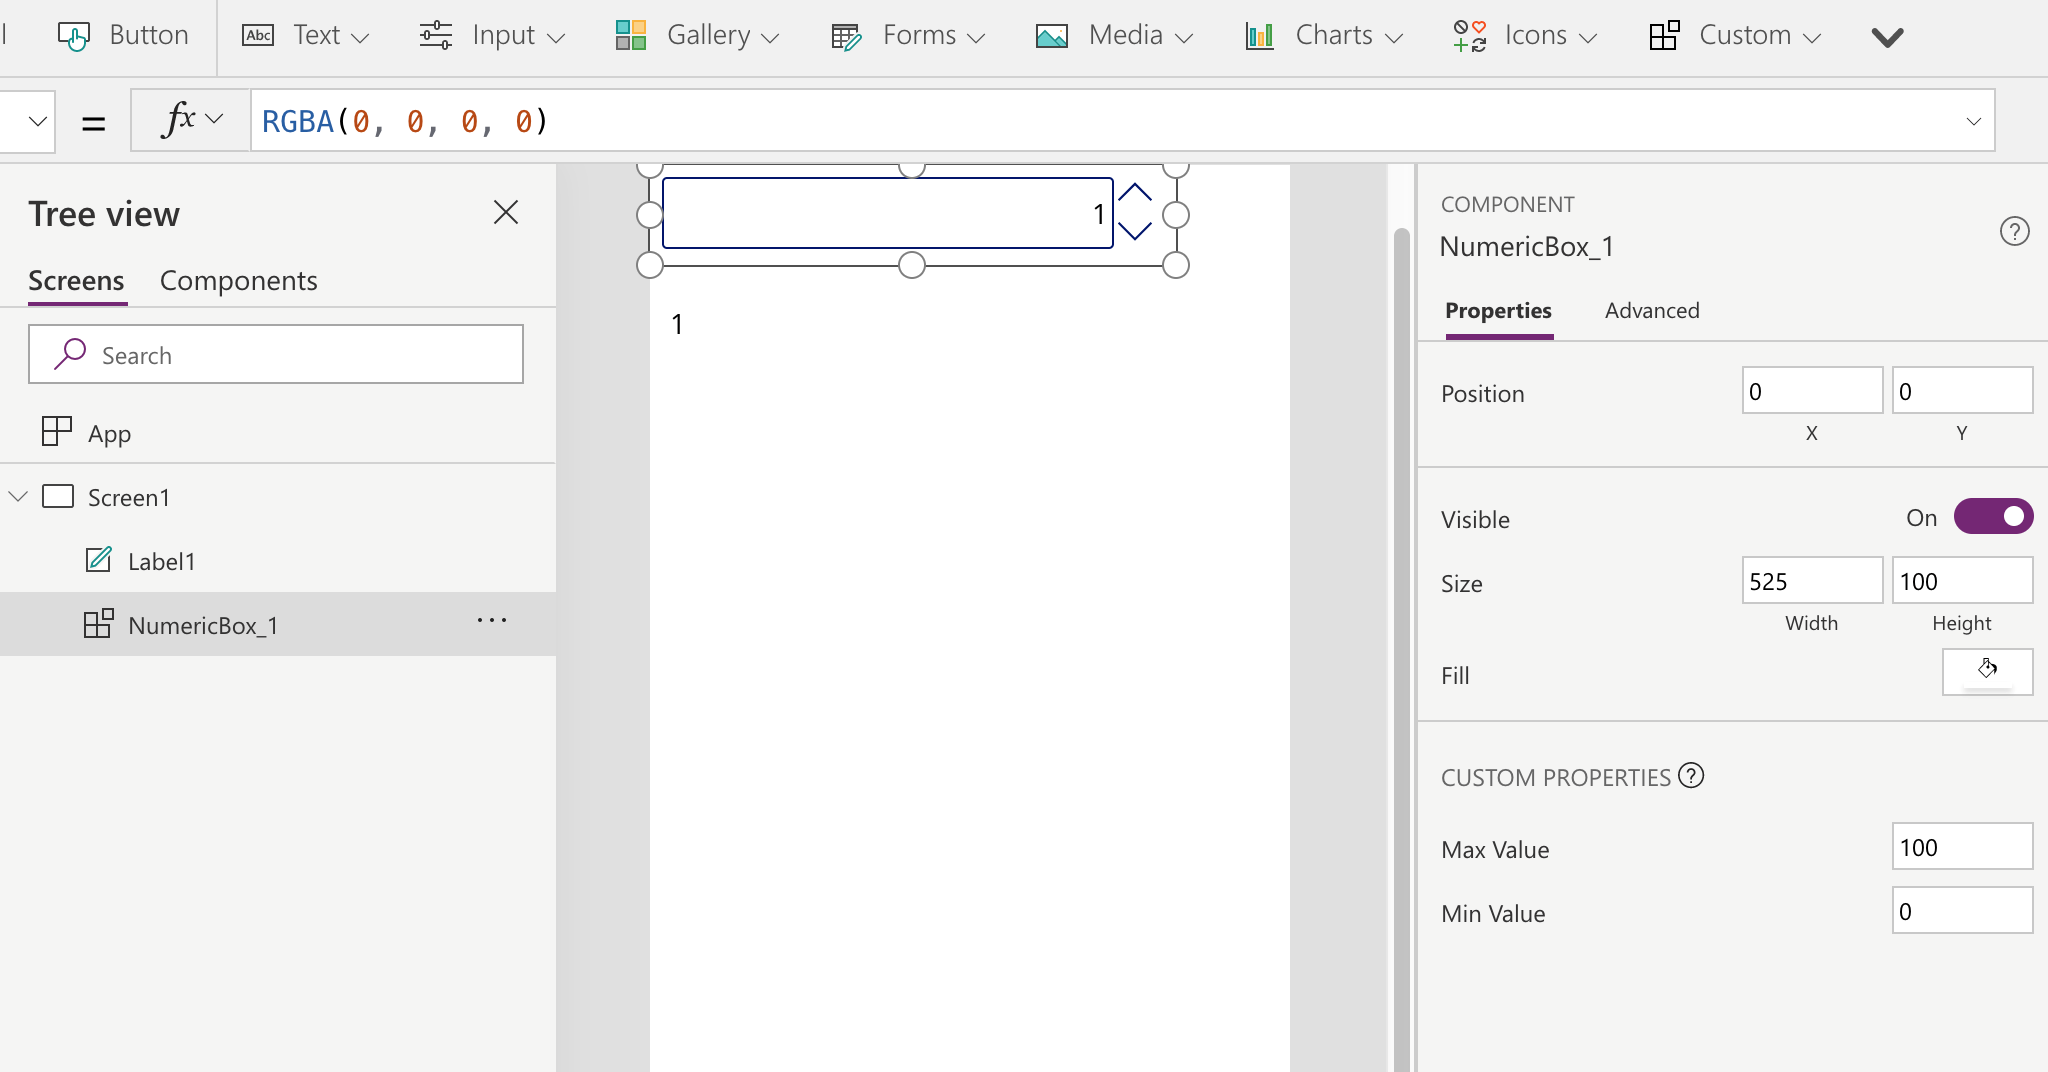Click the Input sliders icon
This screenshot has width=2048, height=1072.
coord(436,36)
